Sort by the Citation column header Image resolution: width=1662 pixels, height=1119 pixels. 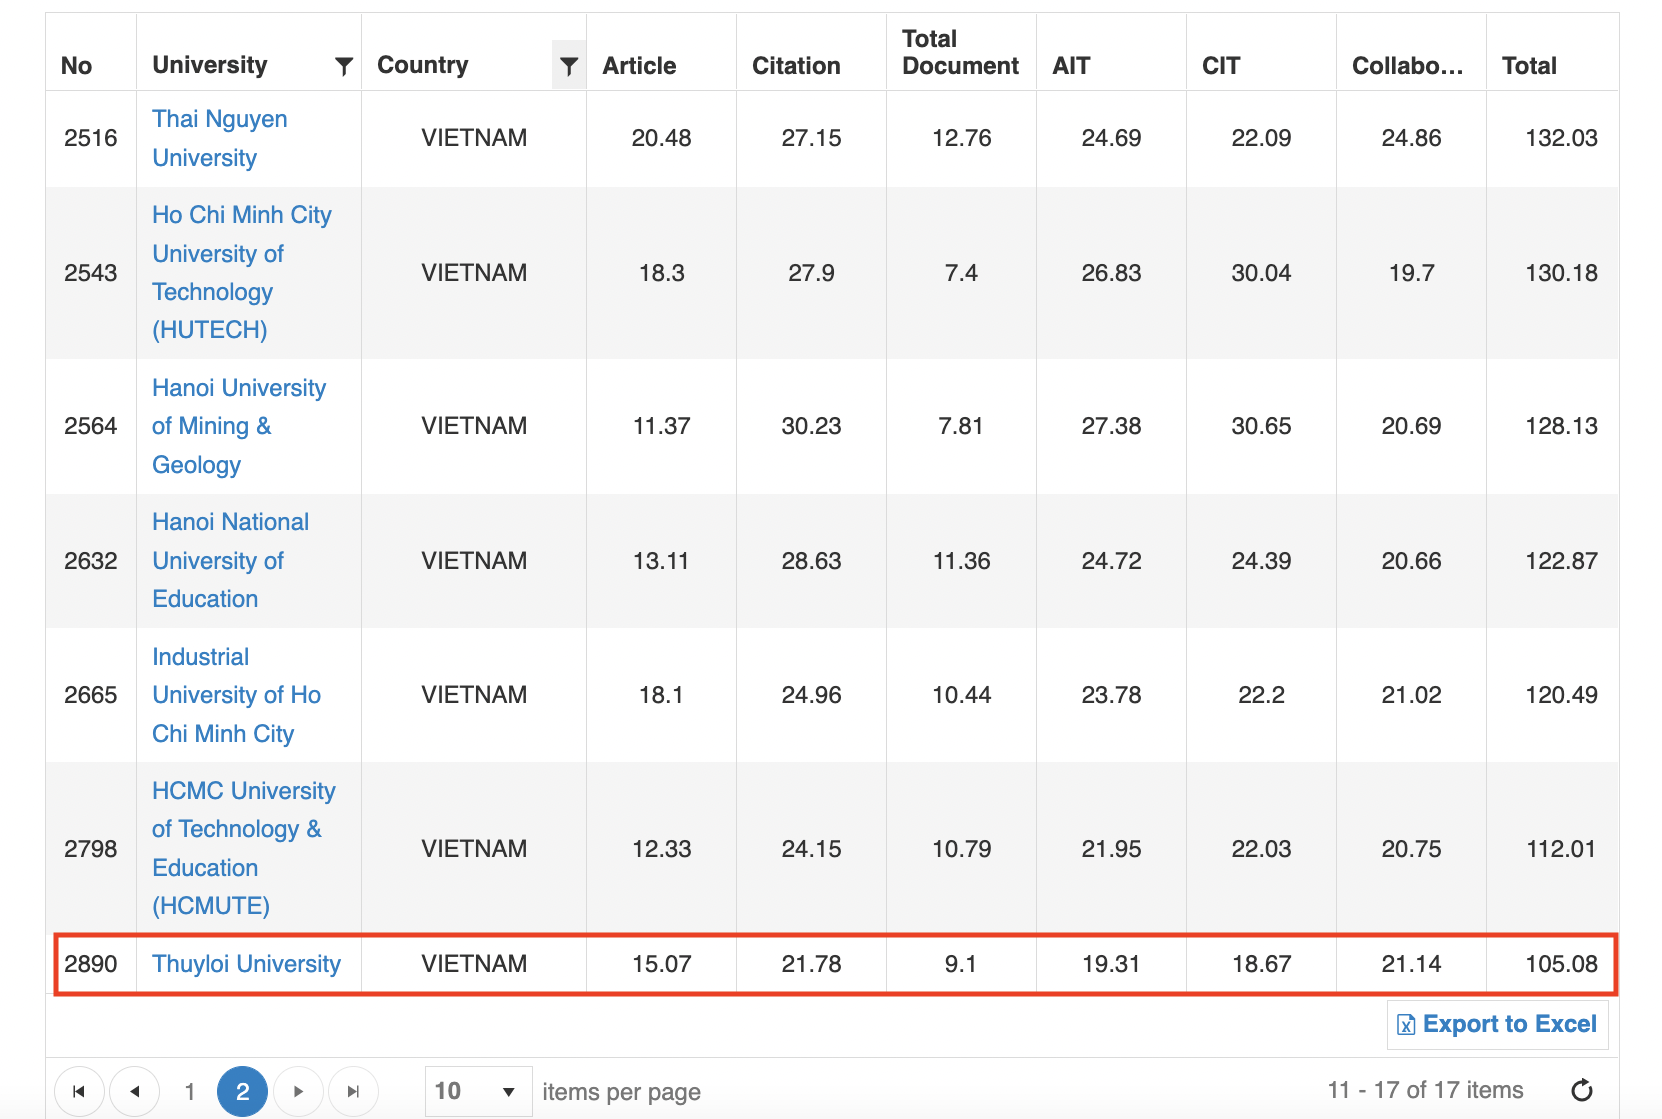point(795,66)
